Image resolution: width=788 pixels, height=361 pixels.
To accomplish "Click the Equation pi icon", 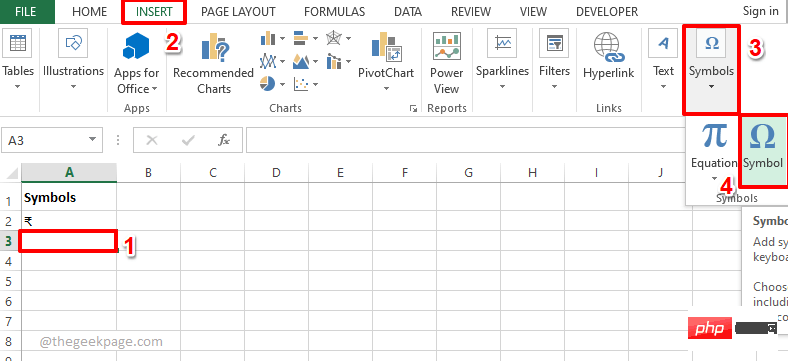I will point(714,135).
